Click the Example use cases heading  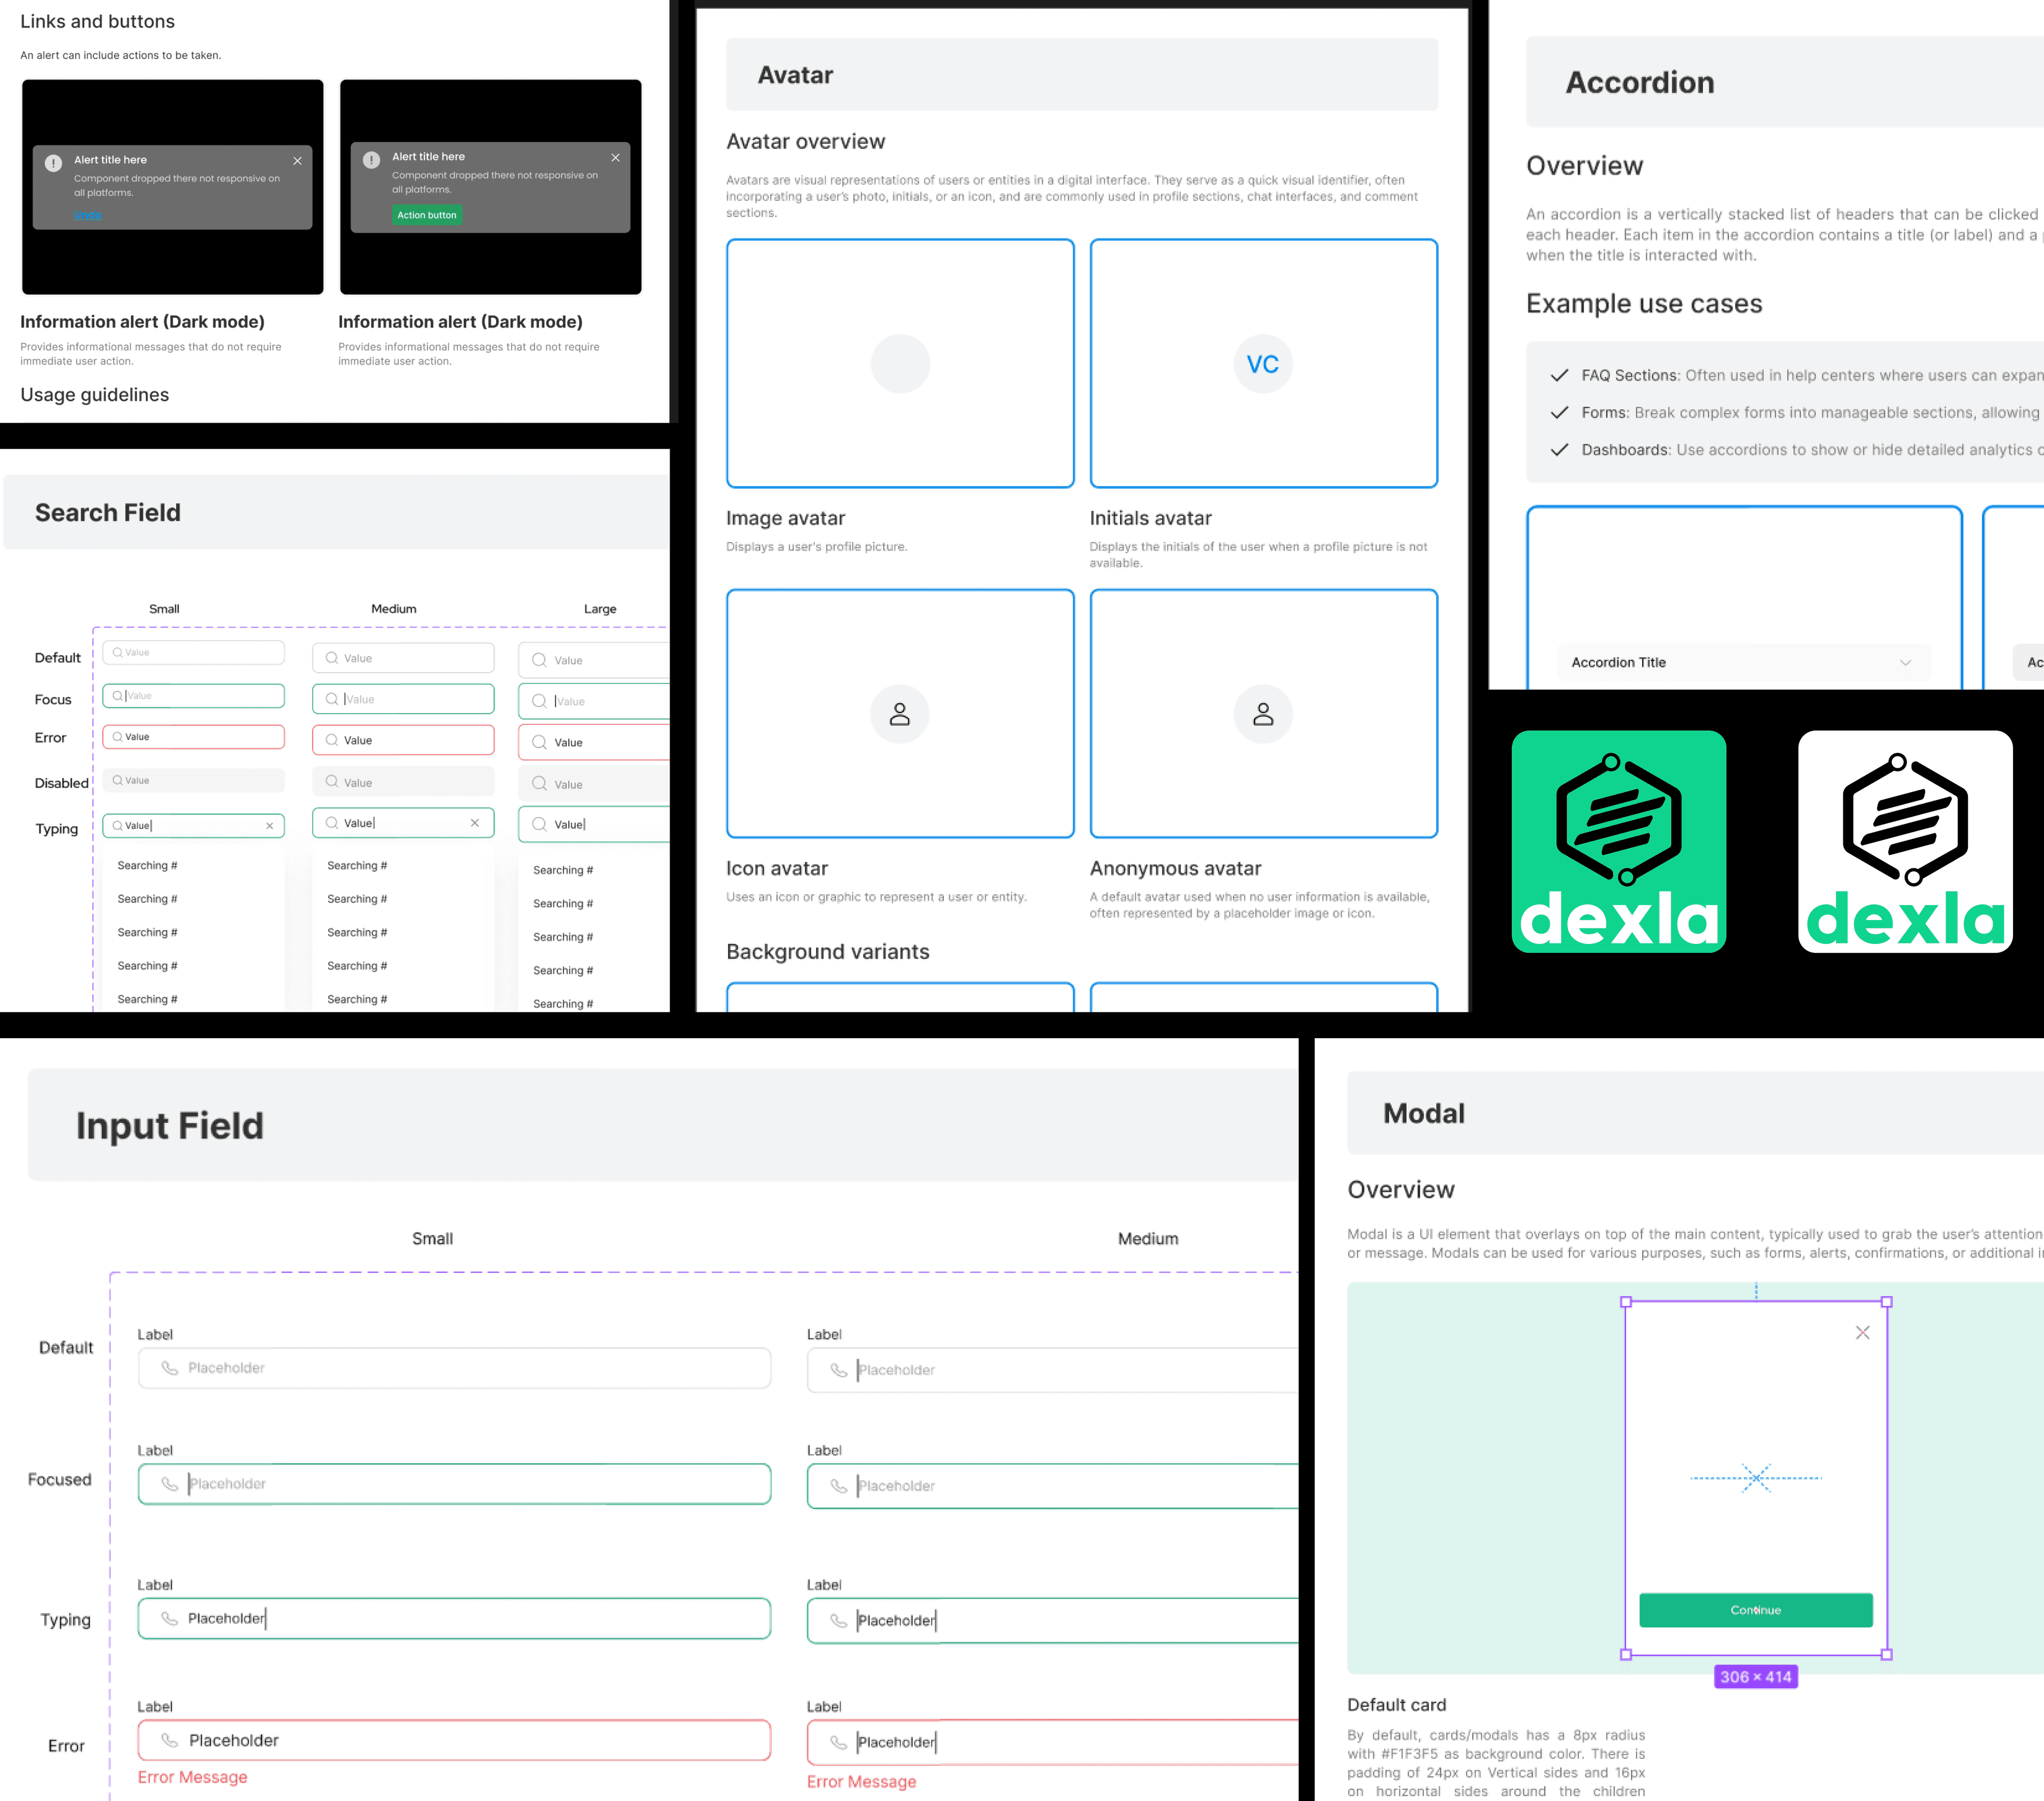[1644, 304]
